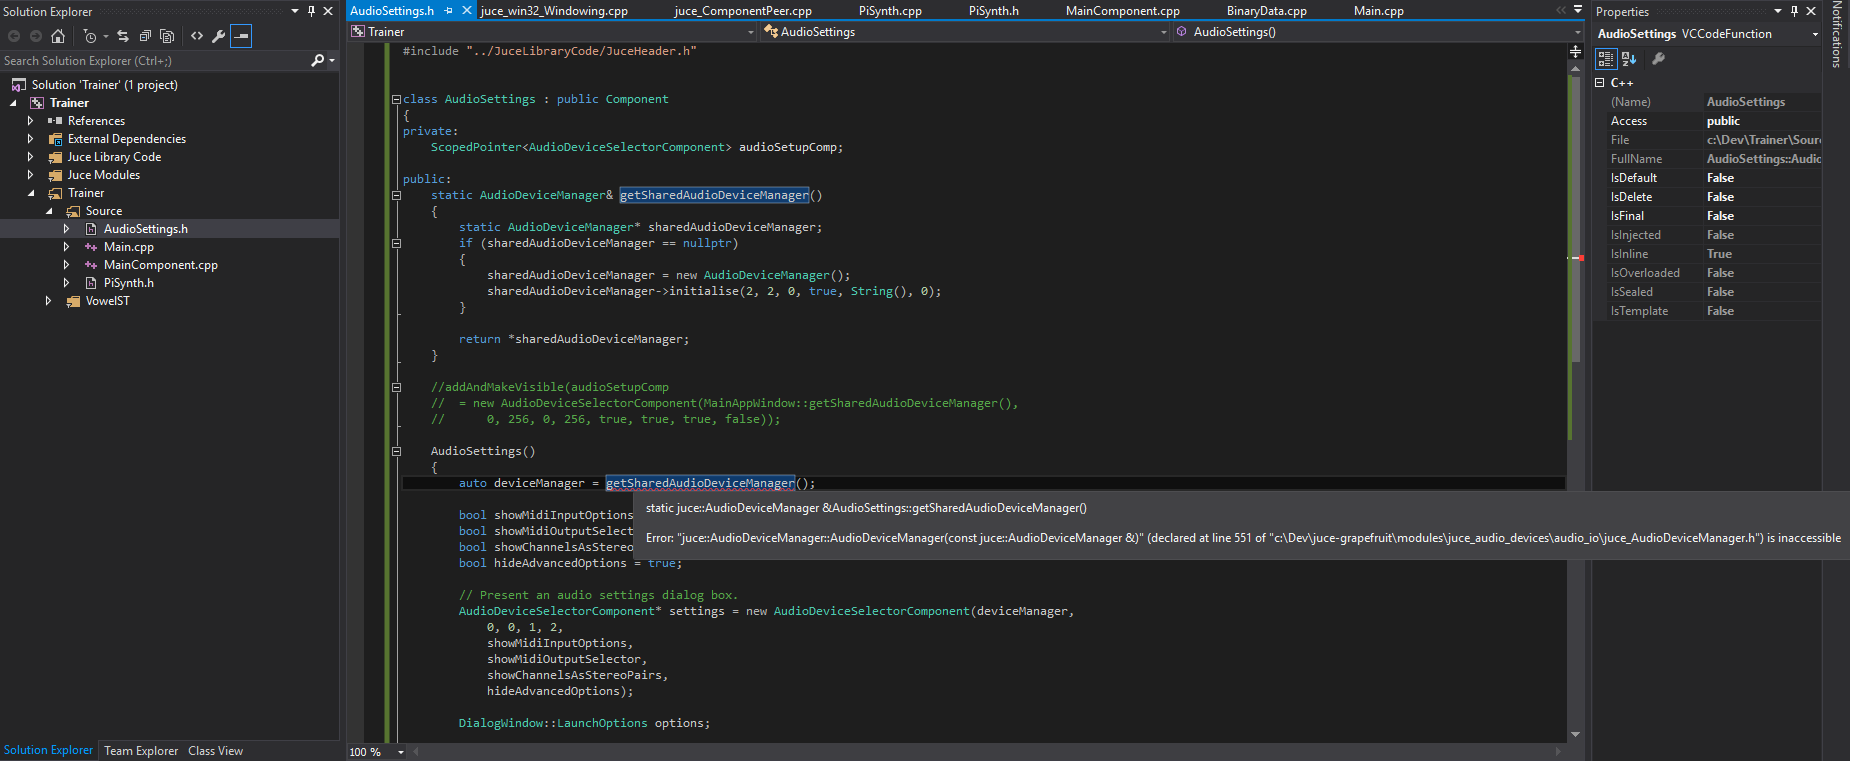The height and width of the screenshot is (761, 1850).
Task: Collapse the Source folder
Action: [x=49, y=211]
